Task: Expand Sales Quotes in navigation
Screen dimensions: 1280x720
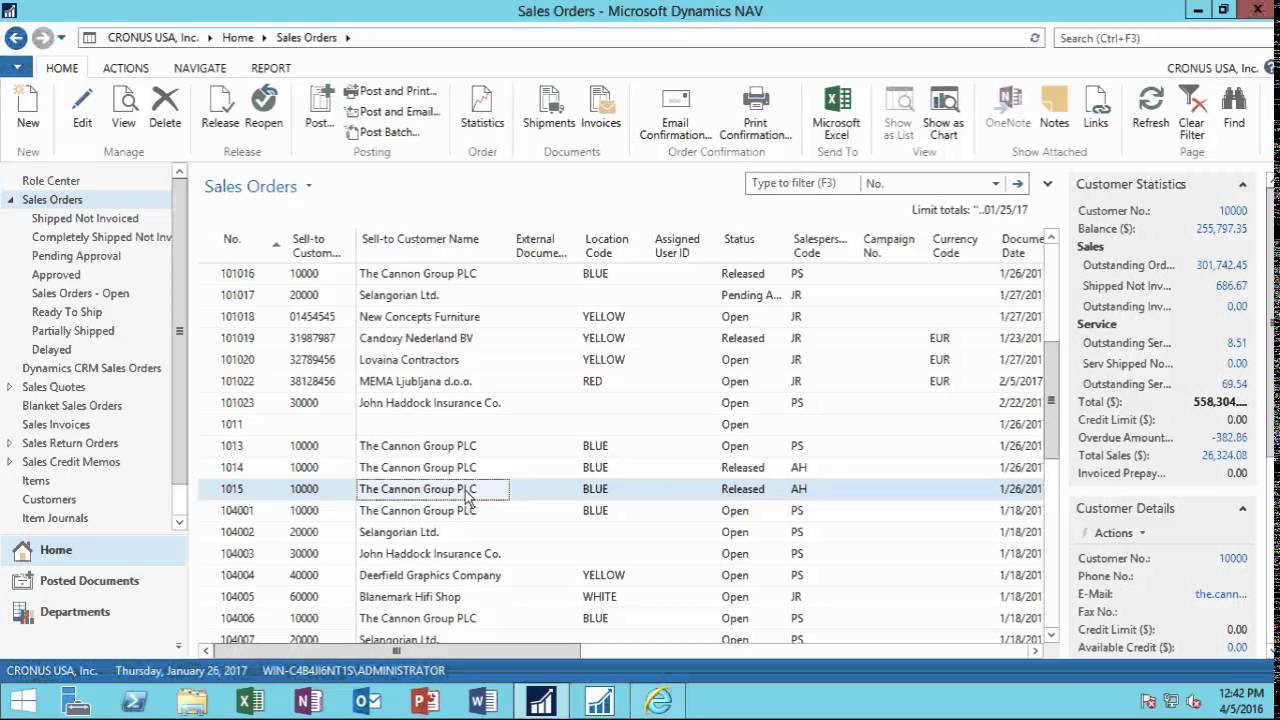Action: coord(10,387)
